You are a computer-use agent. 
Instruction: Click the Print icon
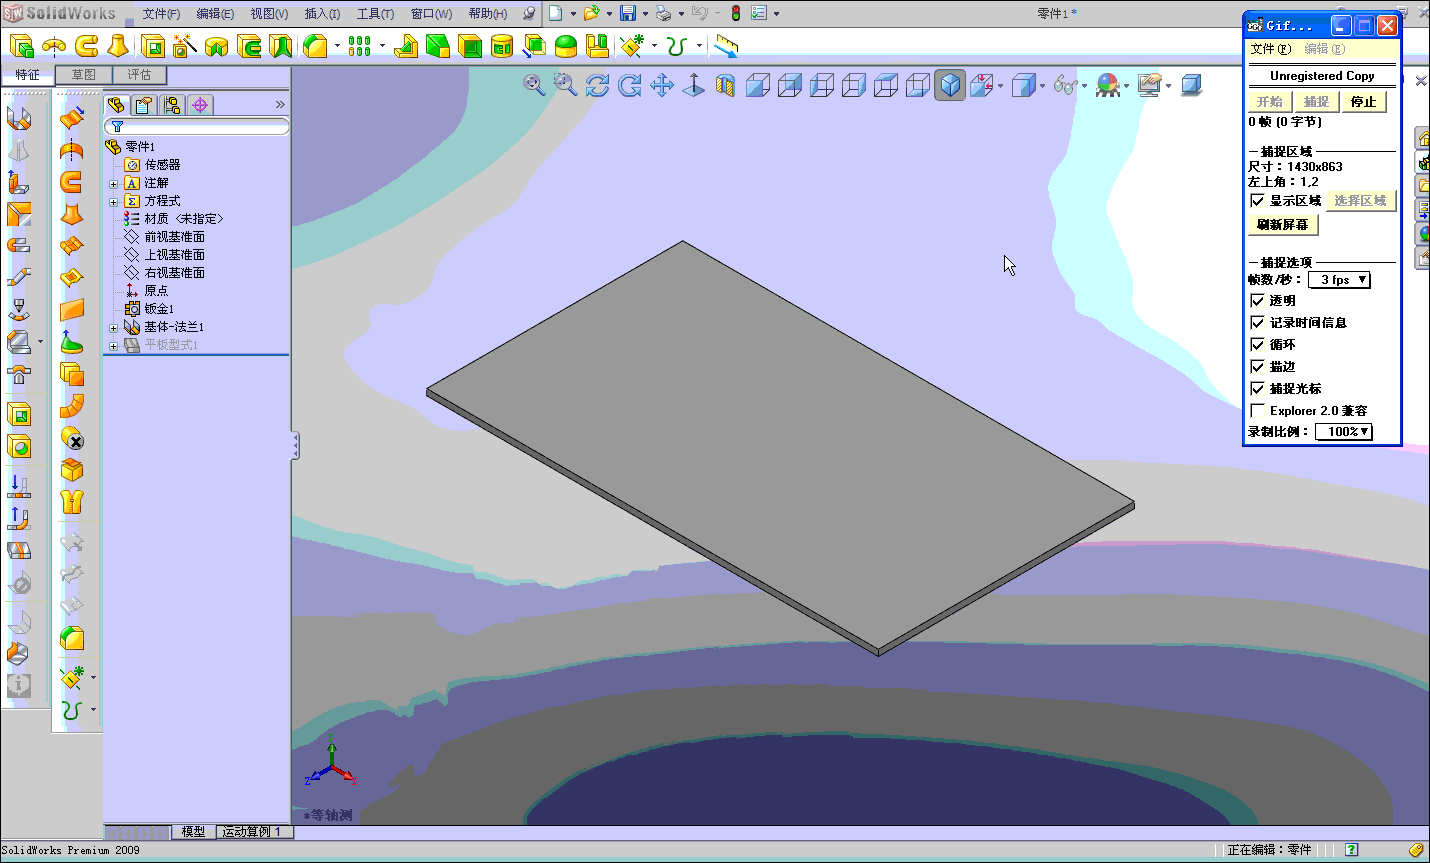tap(663, 13)
